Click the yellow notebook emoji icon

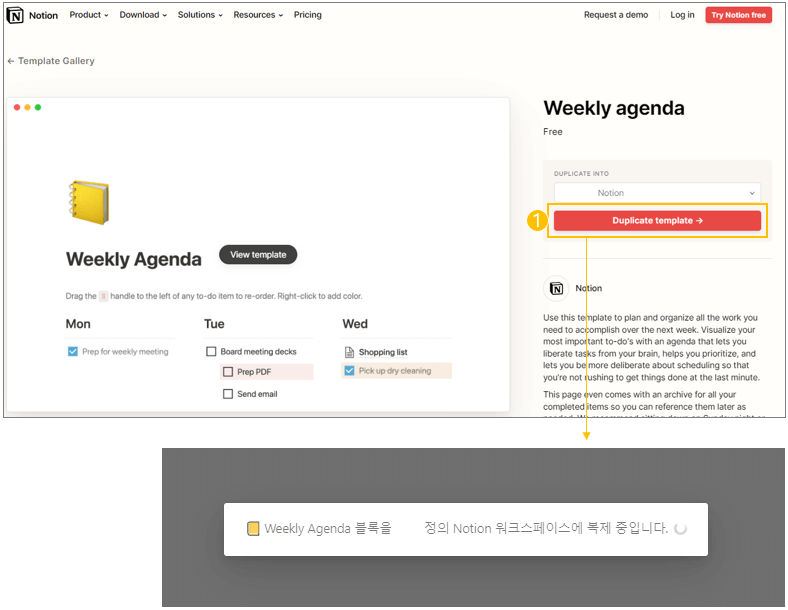click(89, 202)
